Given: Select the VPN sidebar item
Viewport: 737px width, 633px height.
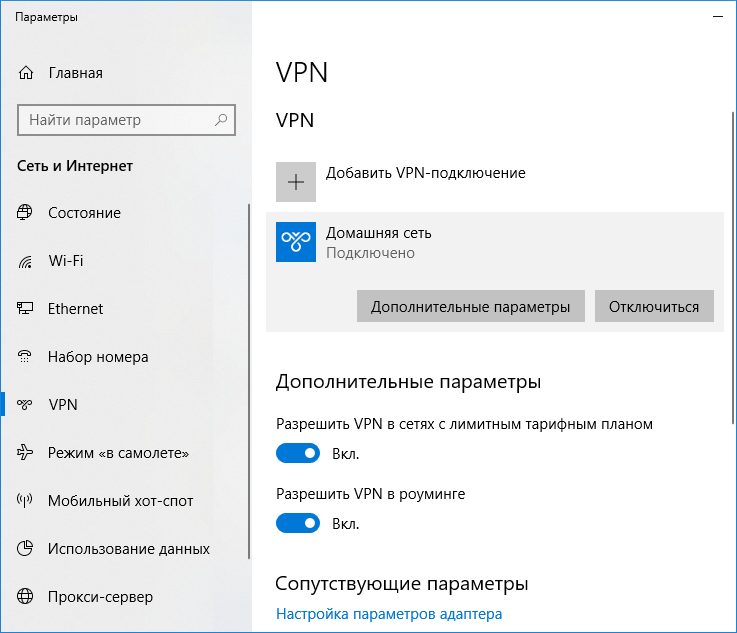Looking at the screenshot, I should coord(62,405).
